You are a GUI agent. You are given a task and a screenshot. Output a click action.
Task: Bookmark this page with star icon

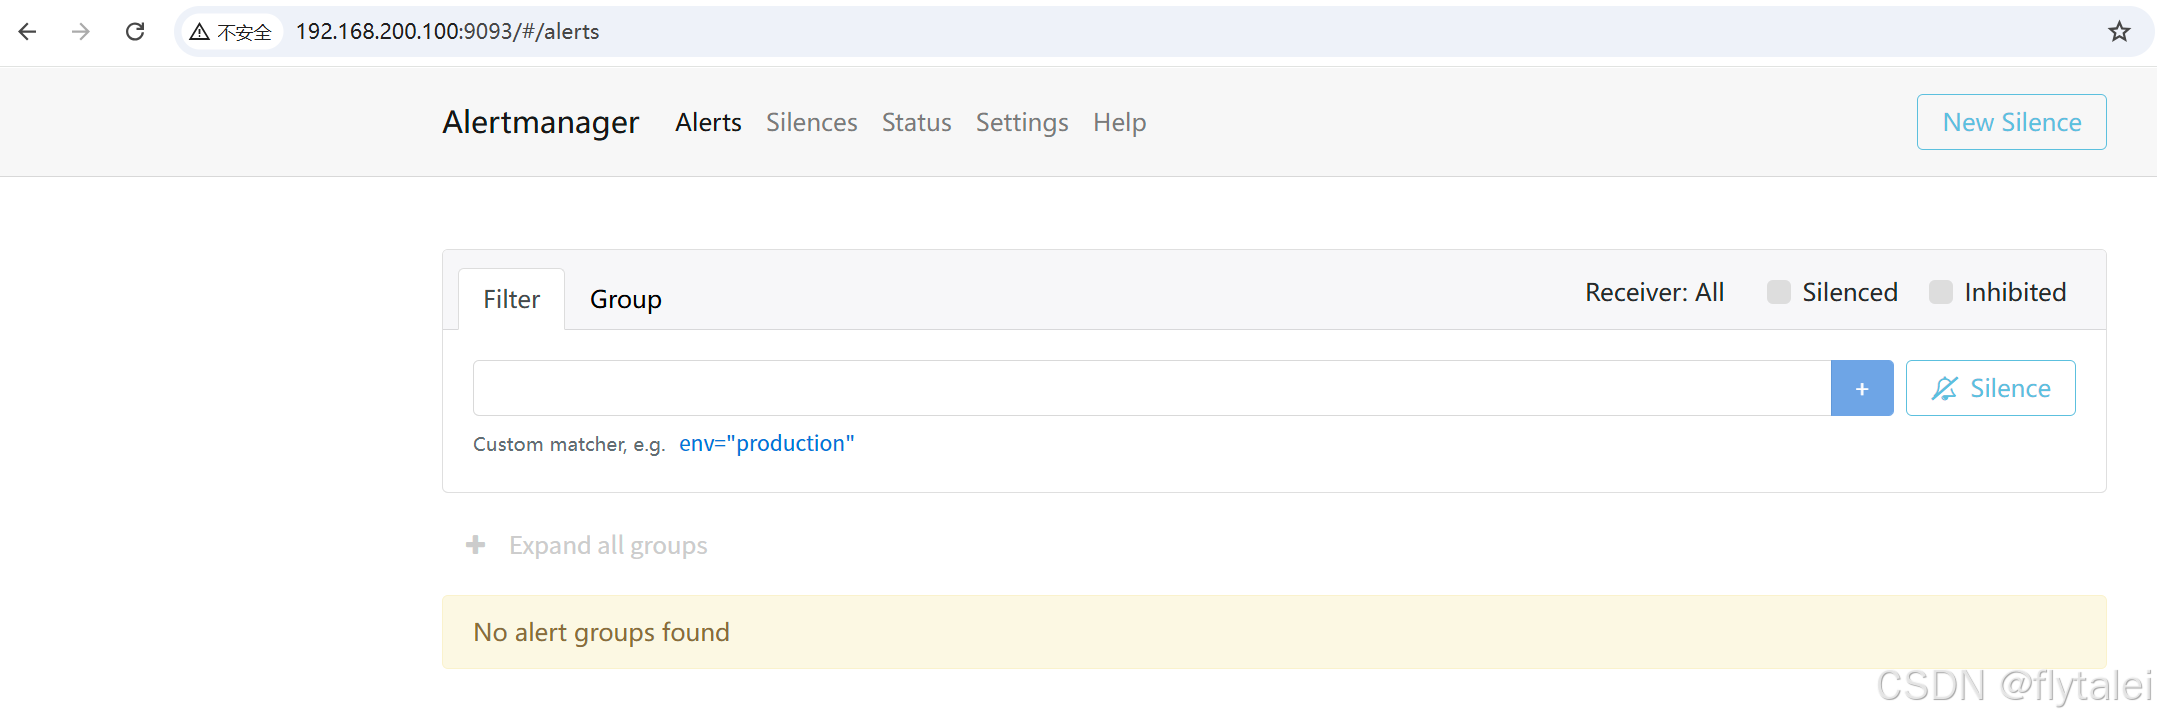pyautogui.click(x=2119, y=32)
